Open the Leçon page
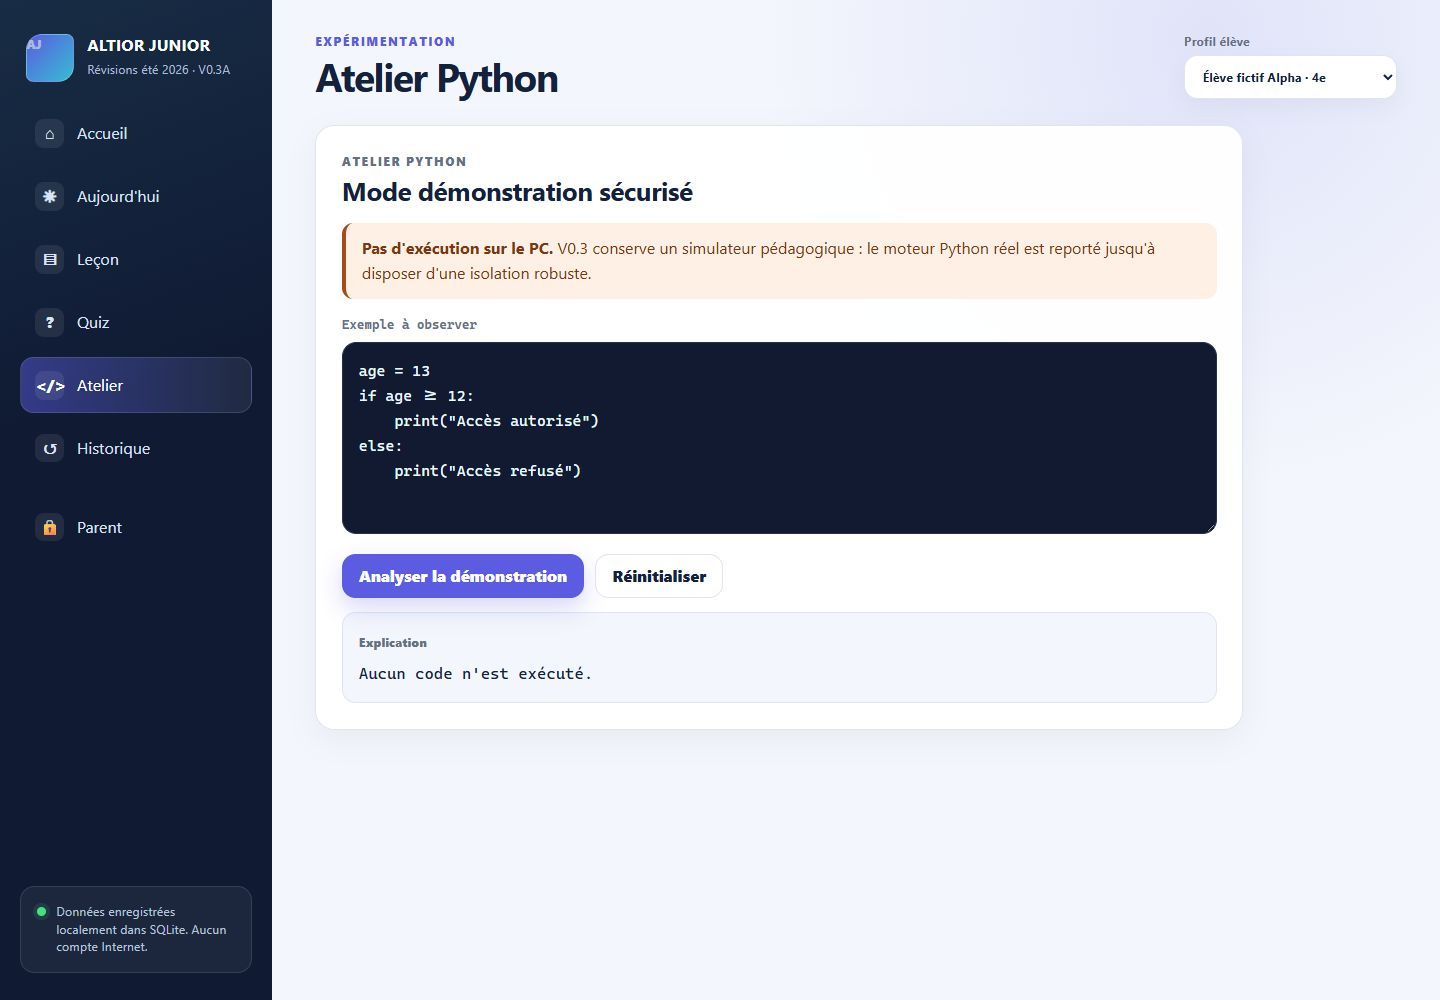The width and height of the screenshot is (1440, 1000). [136, 260]
